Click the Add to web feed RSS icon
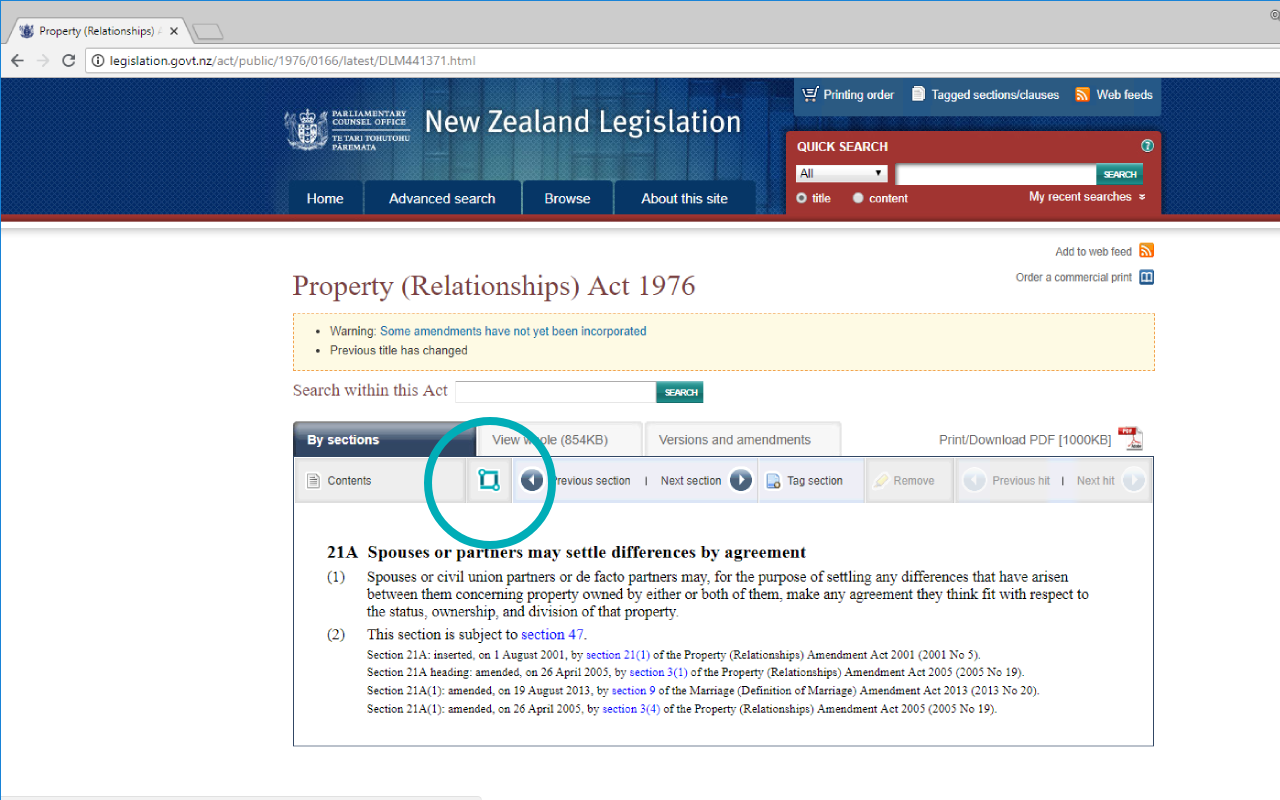This screenshot has height=800, width=1280. [x=1146, y=251]
